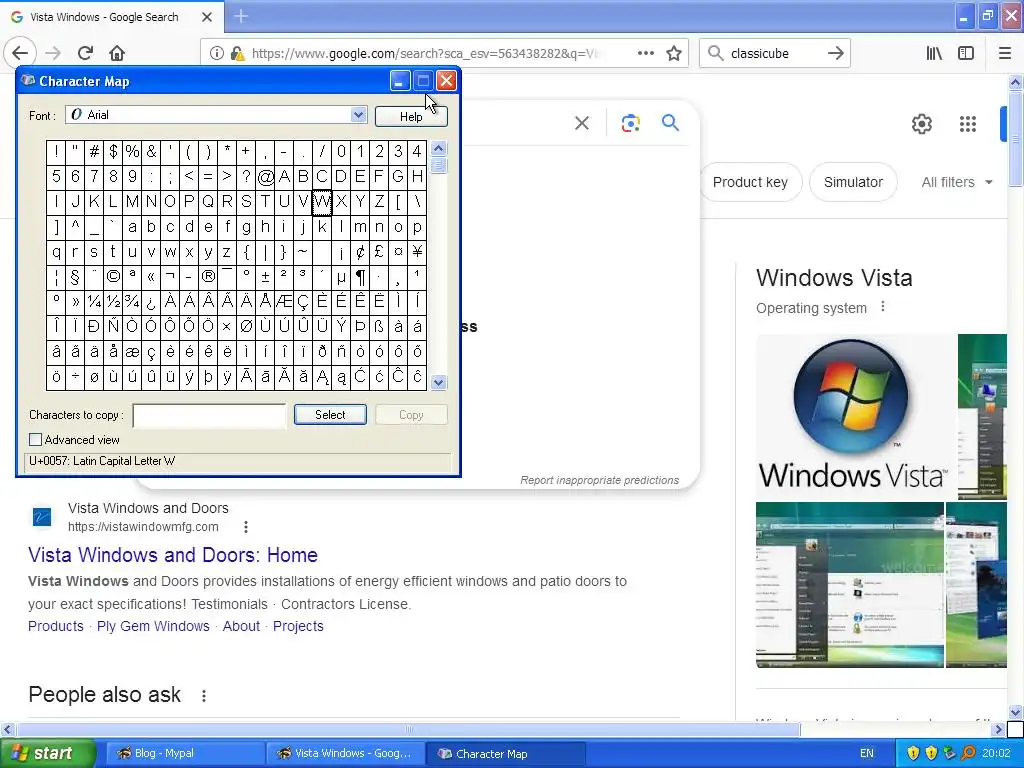Screen dimensions: 1024x768
Task: Clear the Google search box with X
Action: [582, 123]
